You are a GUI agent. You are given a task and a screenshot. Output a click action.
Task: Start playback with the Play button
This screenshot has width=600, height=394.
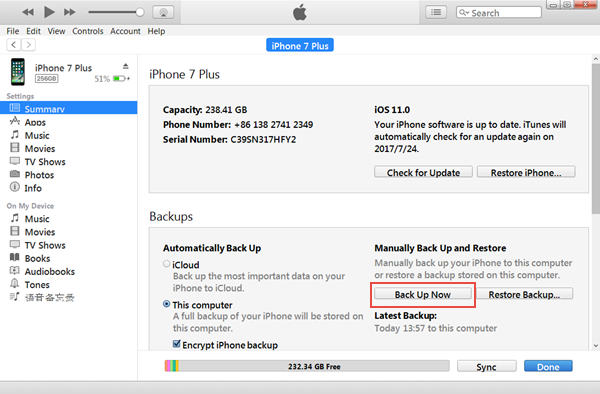49,12
